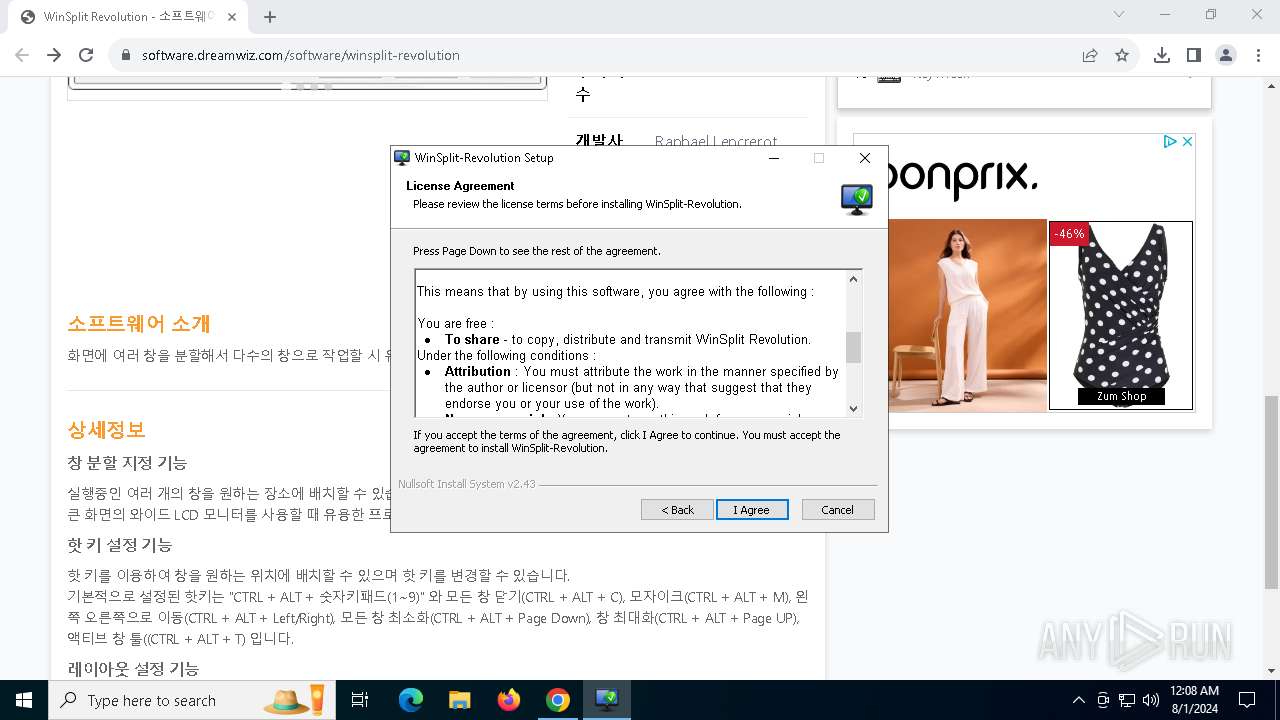
Task: Click the -46% discount badge
Action: [1069, 234]
